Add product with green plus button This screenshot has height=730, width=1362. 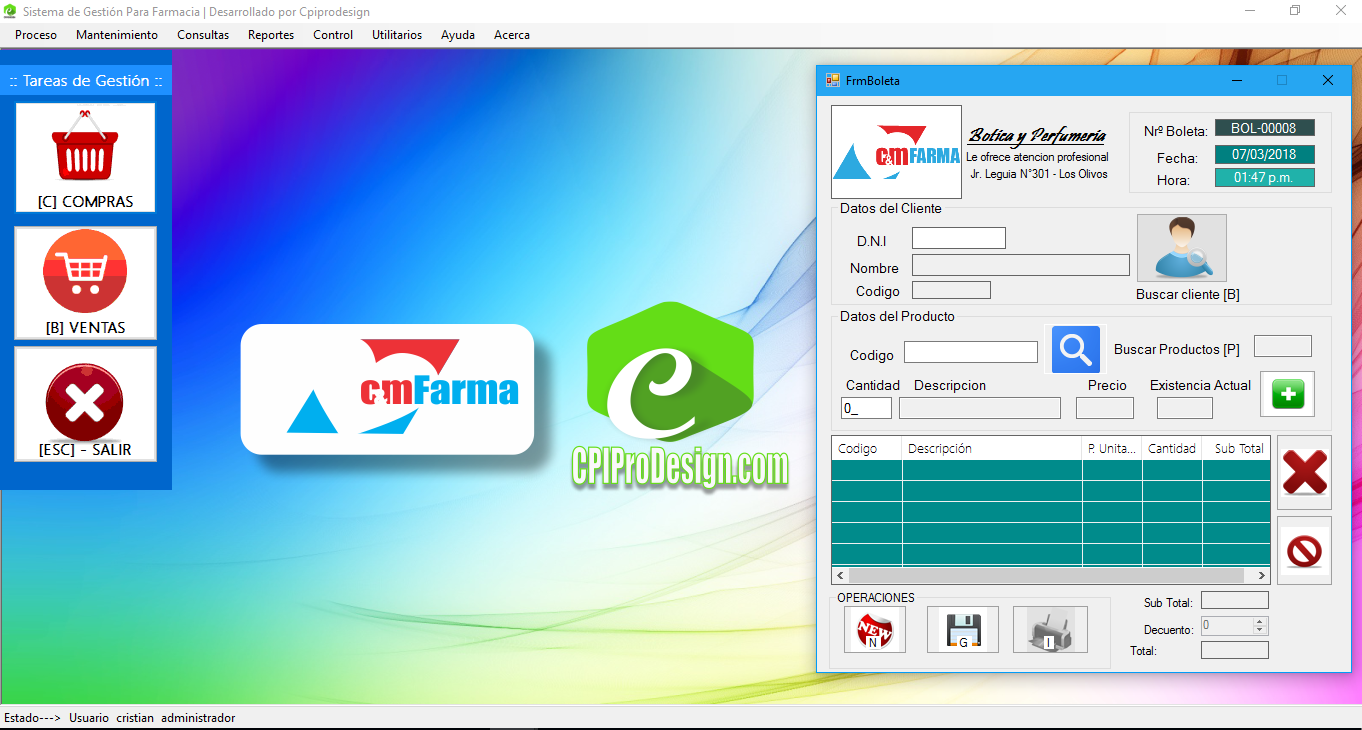(x=1287, y=394)
